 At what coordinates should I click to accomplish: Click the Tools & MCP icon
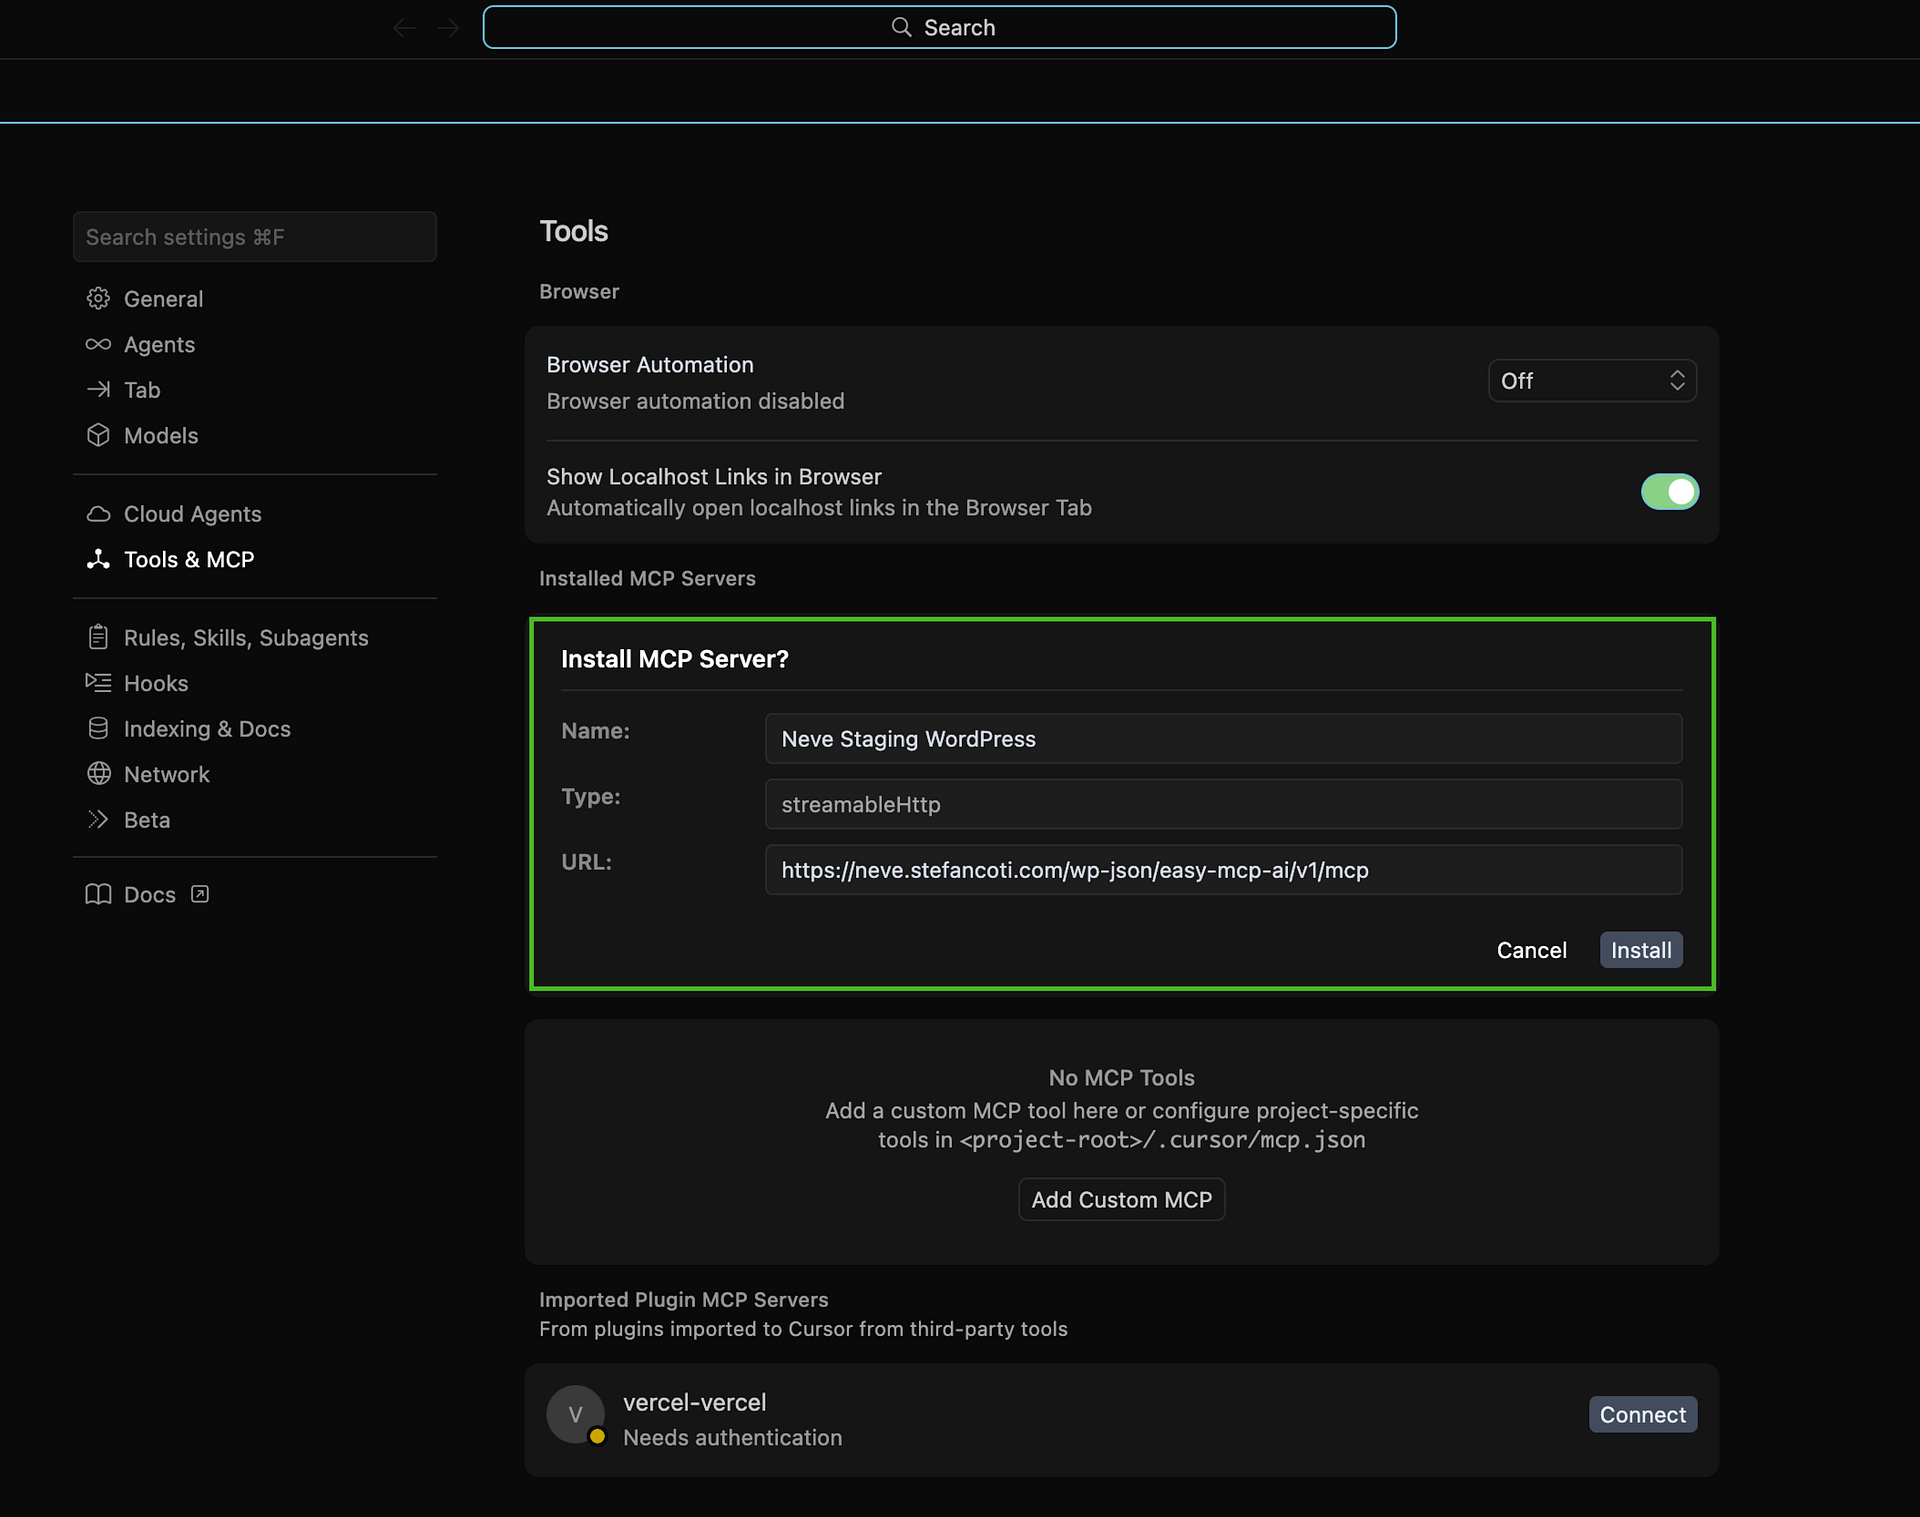click(98, 559)
